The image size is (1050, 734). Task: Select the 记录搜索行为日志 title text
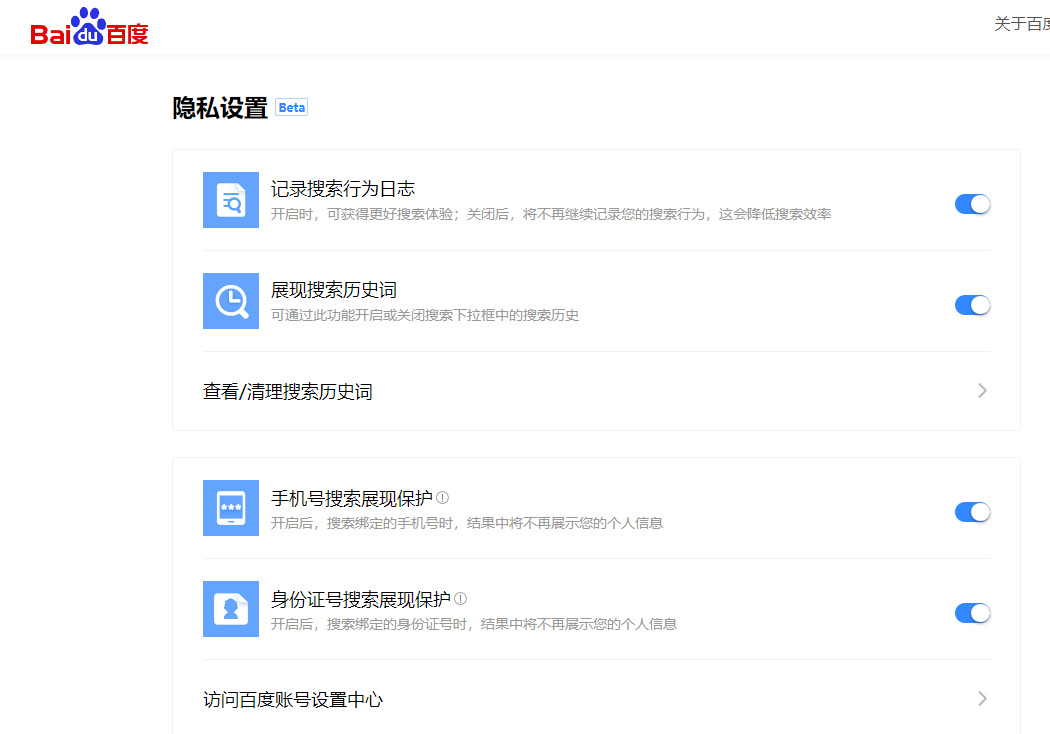click(x=343, y=189)
